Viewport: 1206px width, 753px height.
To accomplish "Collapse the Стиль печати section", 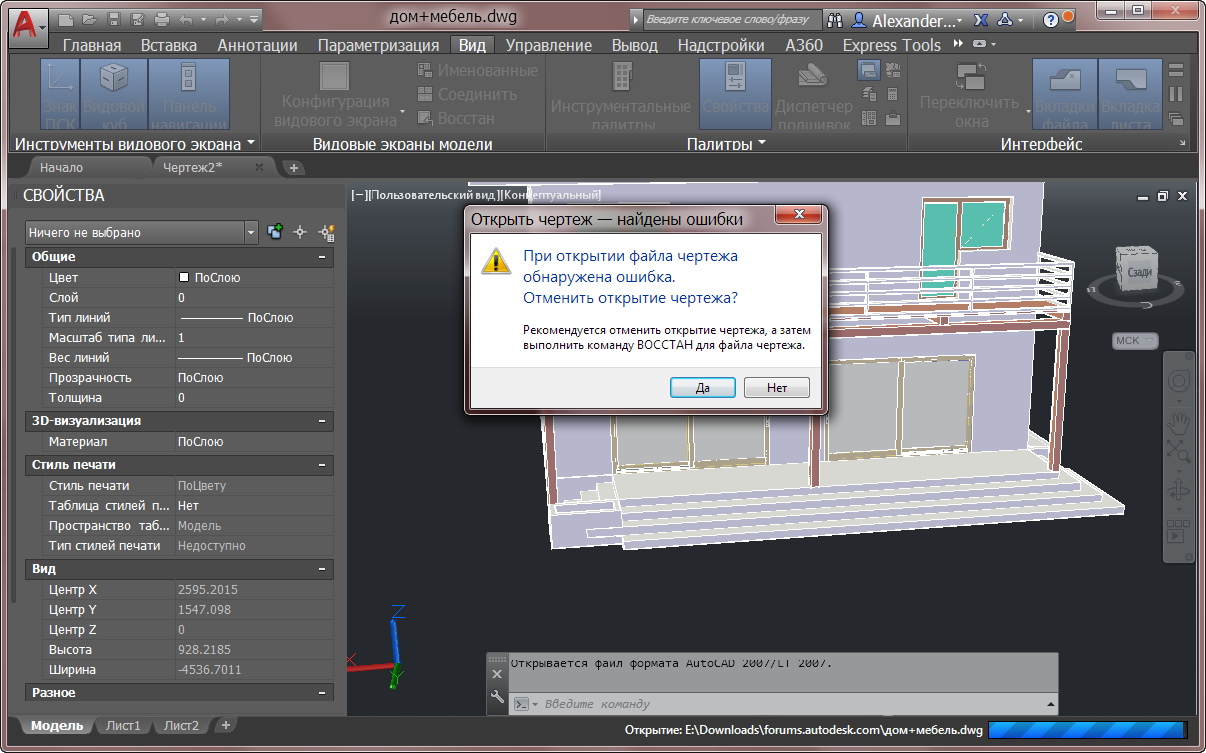I will pos(322,465).
